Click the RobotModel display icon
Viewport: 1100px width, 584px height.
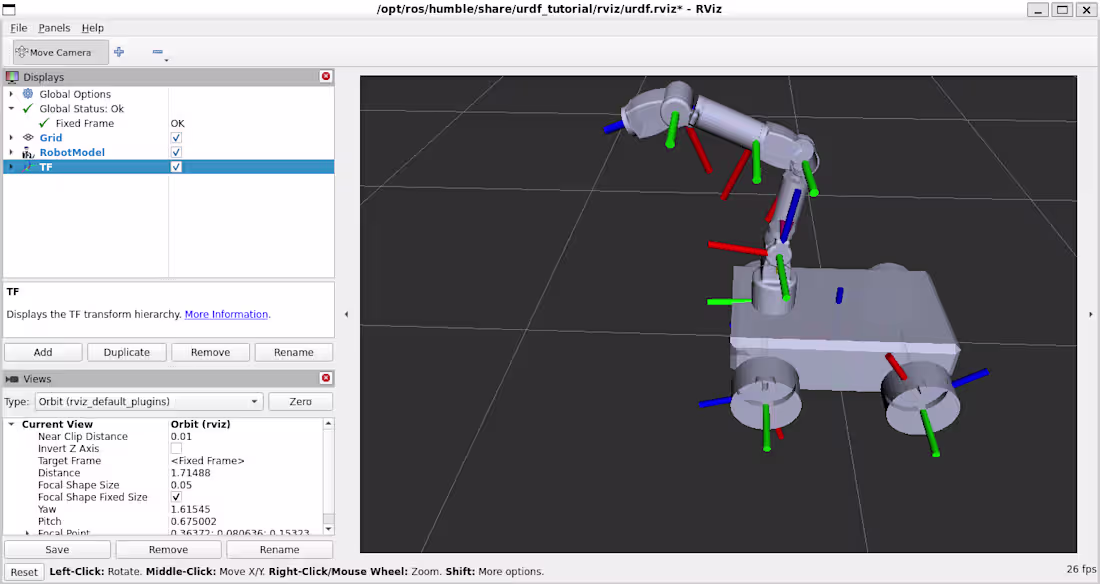28,152
